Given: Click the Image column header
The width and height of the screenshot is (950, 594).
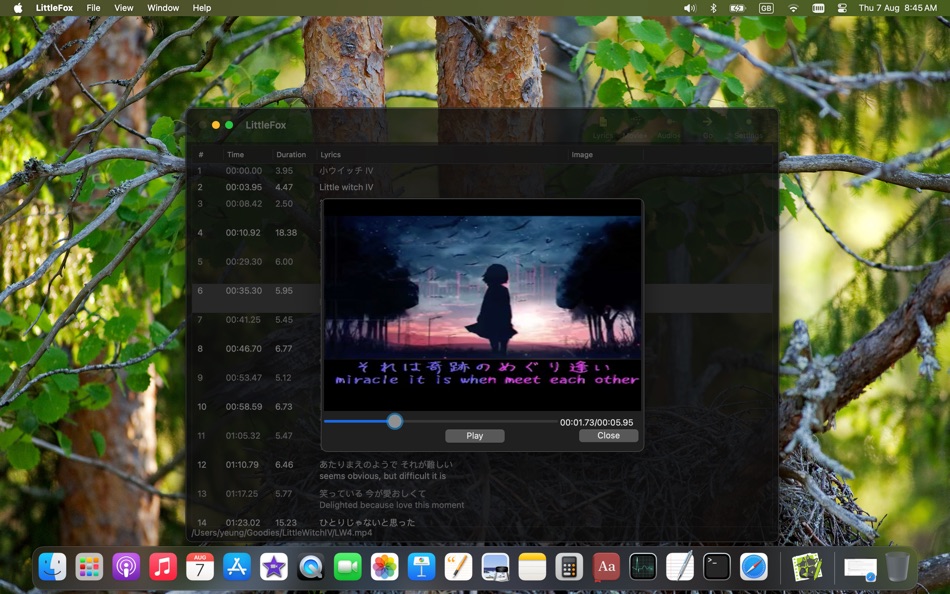Looking at the screenshot, I should click(581, 155).
